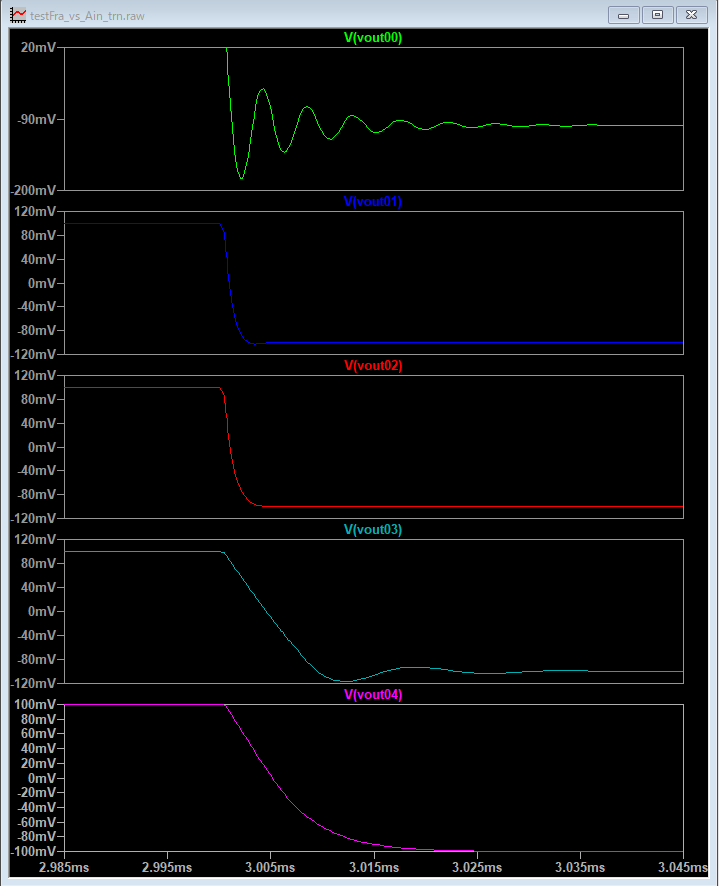Click the -90mV axis label of vout00

[x=36, y=119]
